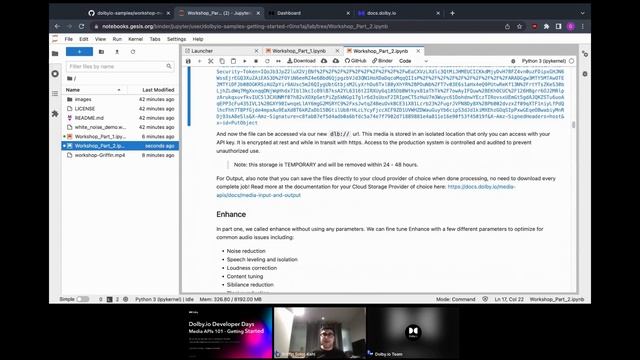Open the Table of Contents sidebar
Screen dimensions: 640x360
tap(55, 93)
